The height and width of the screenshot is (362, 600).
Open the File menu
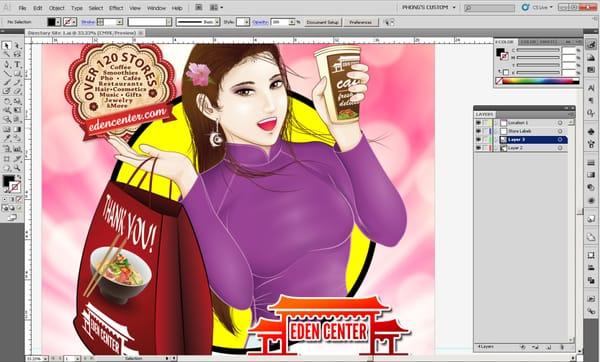tap(23, 8)
